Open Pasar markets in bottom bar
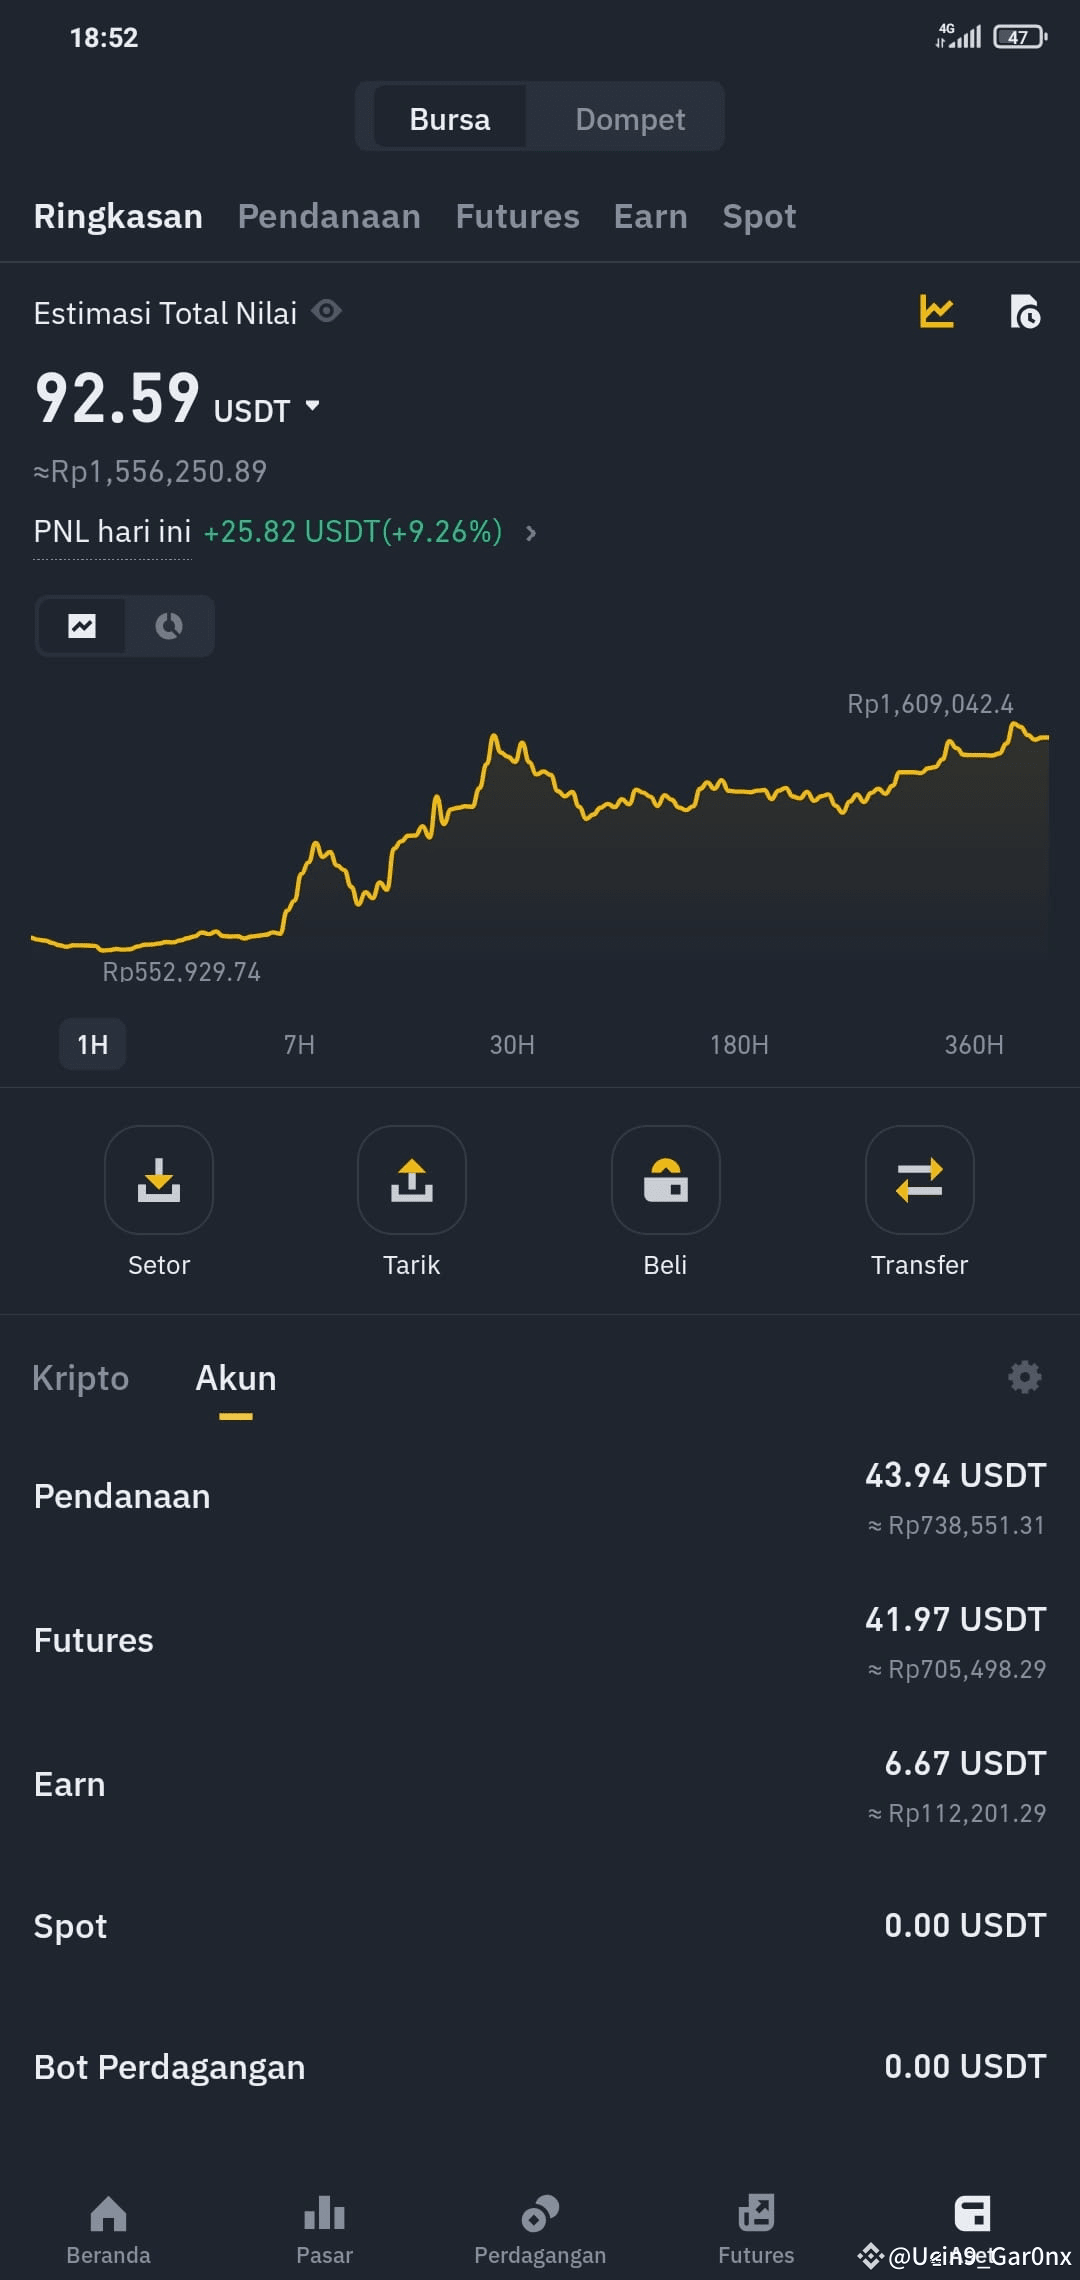 pos(324,2228)
